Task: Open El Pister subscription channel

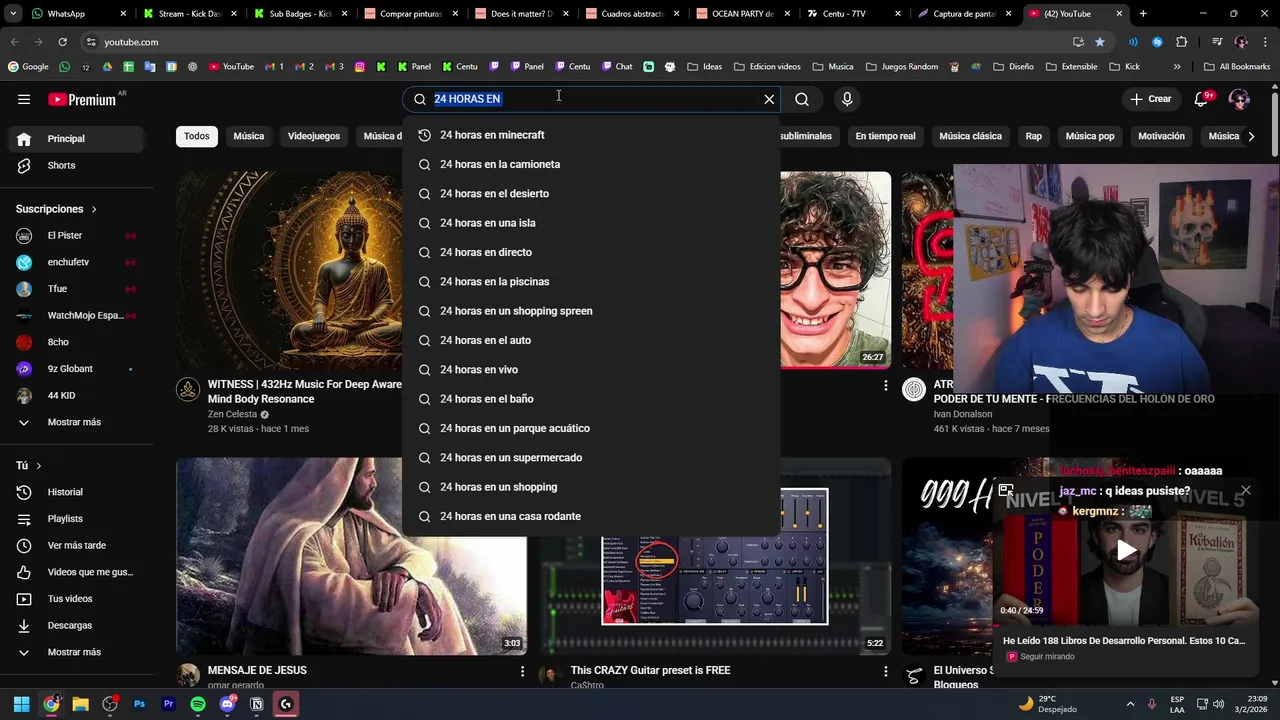Action: pyautogui.click(x=76, y=235)
